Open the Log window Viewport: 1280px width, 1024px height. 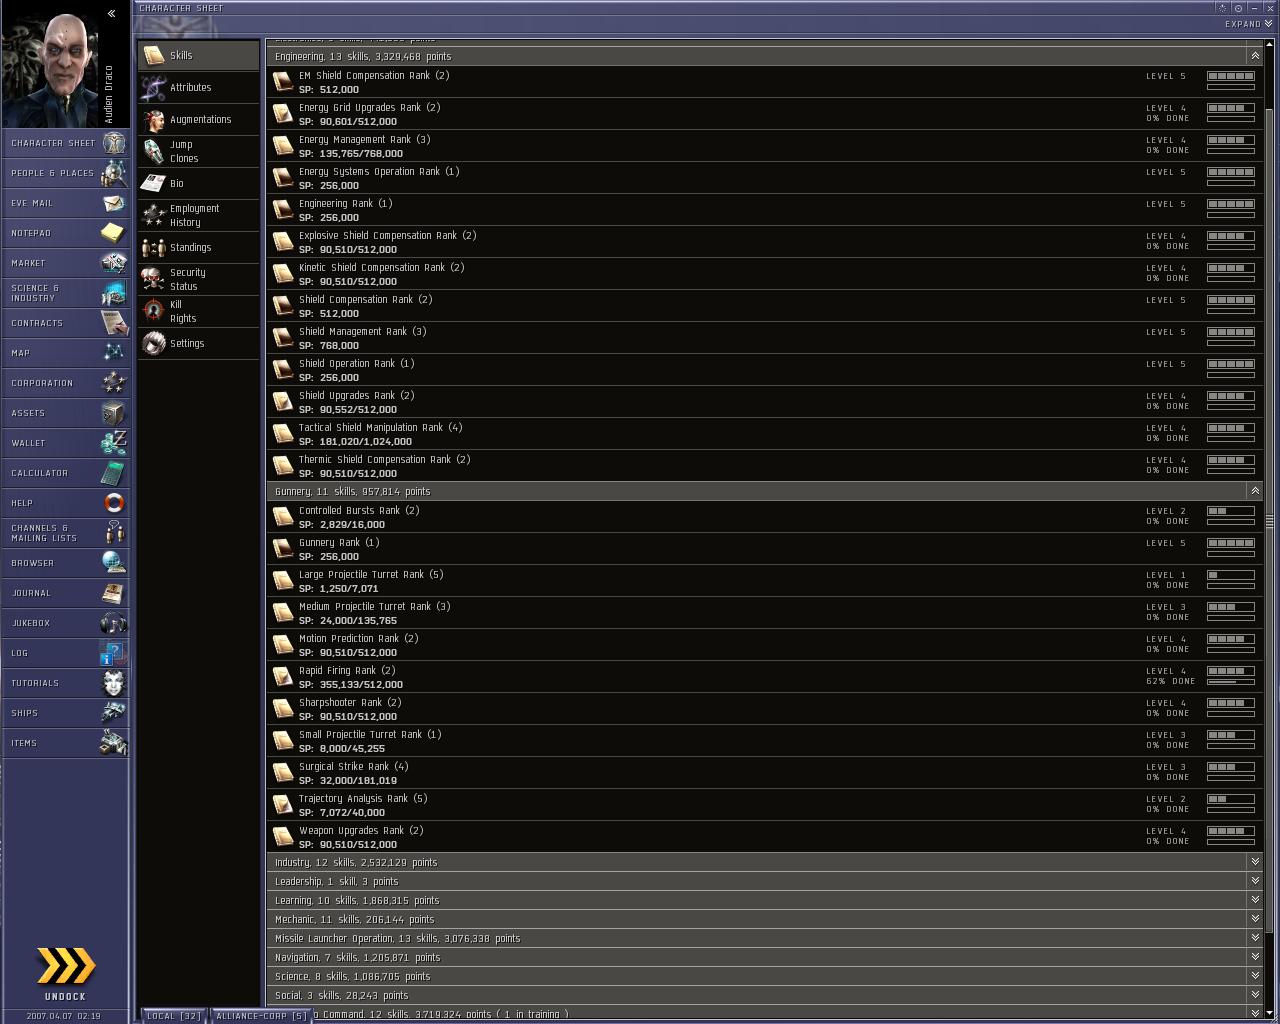click(x=65, y=653)
